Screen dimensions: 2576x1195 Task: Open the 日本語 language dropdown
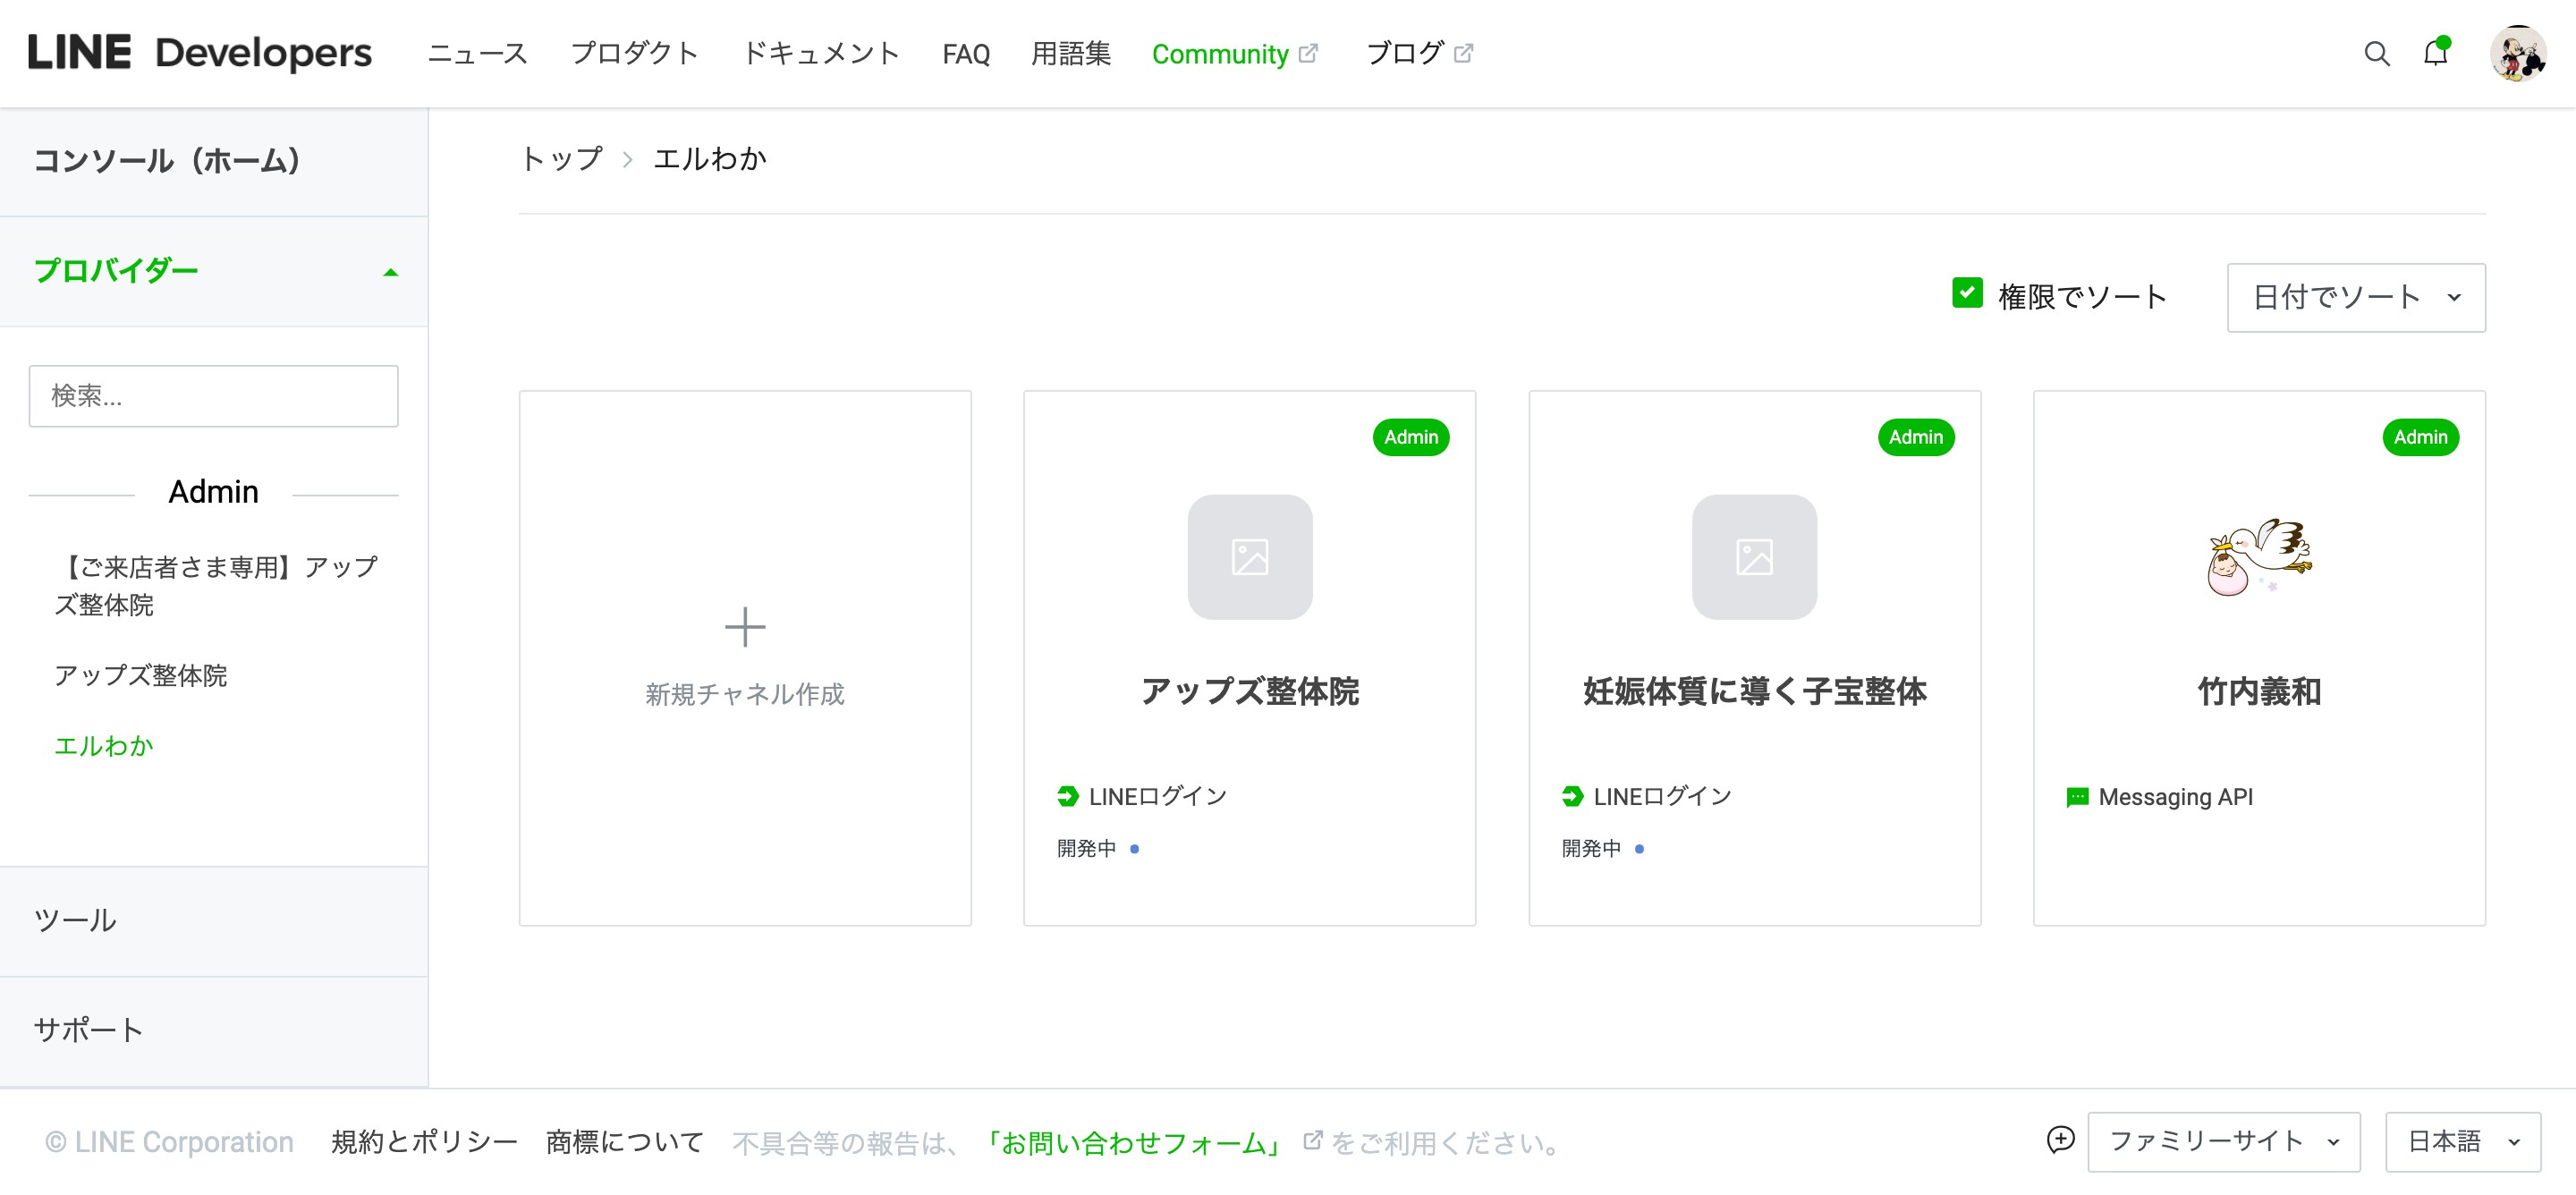point(2462,1142)
